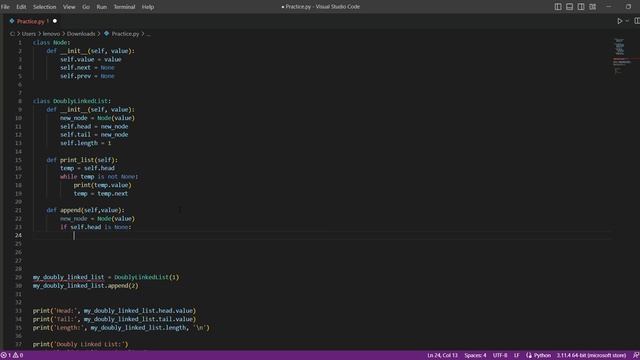Open the Edit menu
This screenshot has height=360, width=640.
tap(21, 7)
